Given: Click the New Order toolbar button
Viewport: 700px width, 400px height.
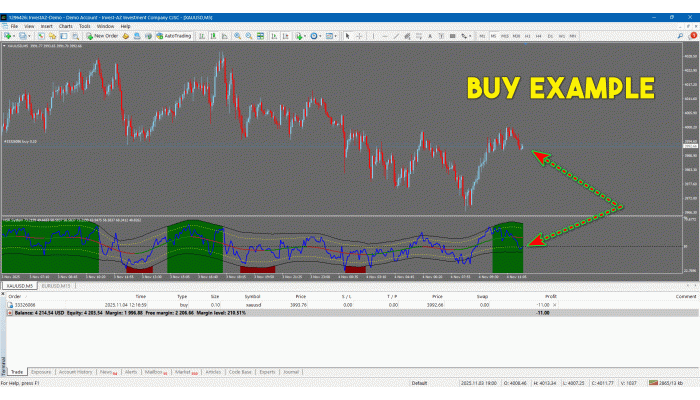Looking at the screenshot, I should (104, 35).
